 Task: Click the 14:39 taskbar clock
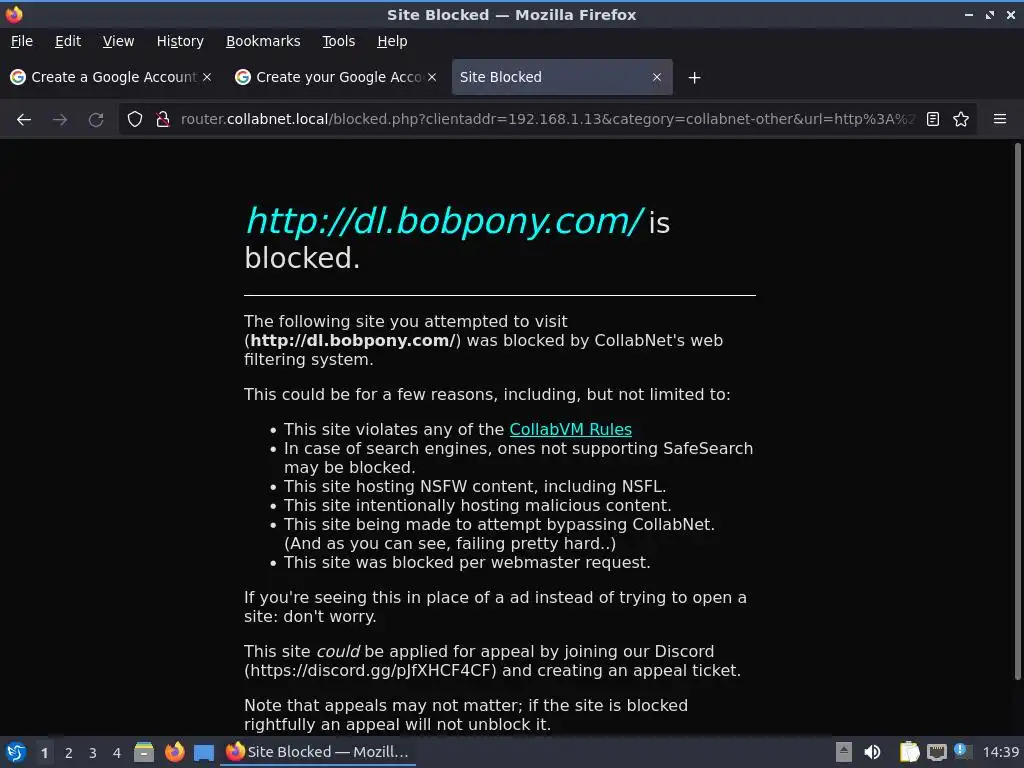(x=1000, y=752)
